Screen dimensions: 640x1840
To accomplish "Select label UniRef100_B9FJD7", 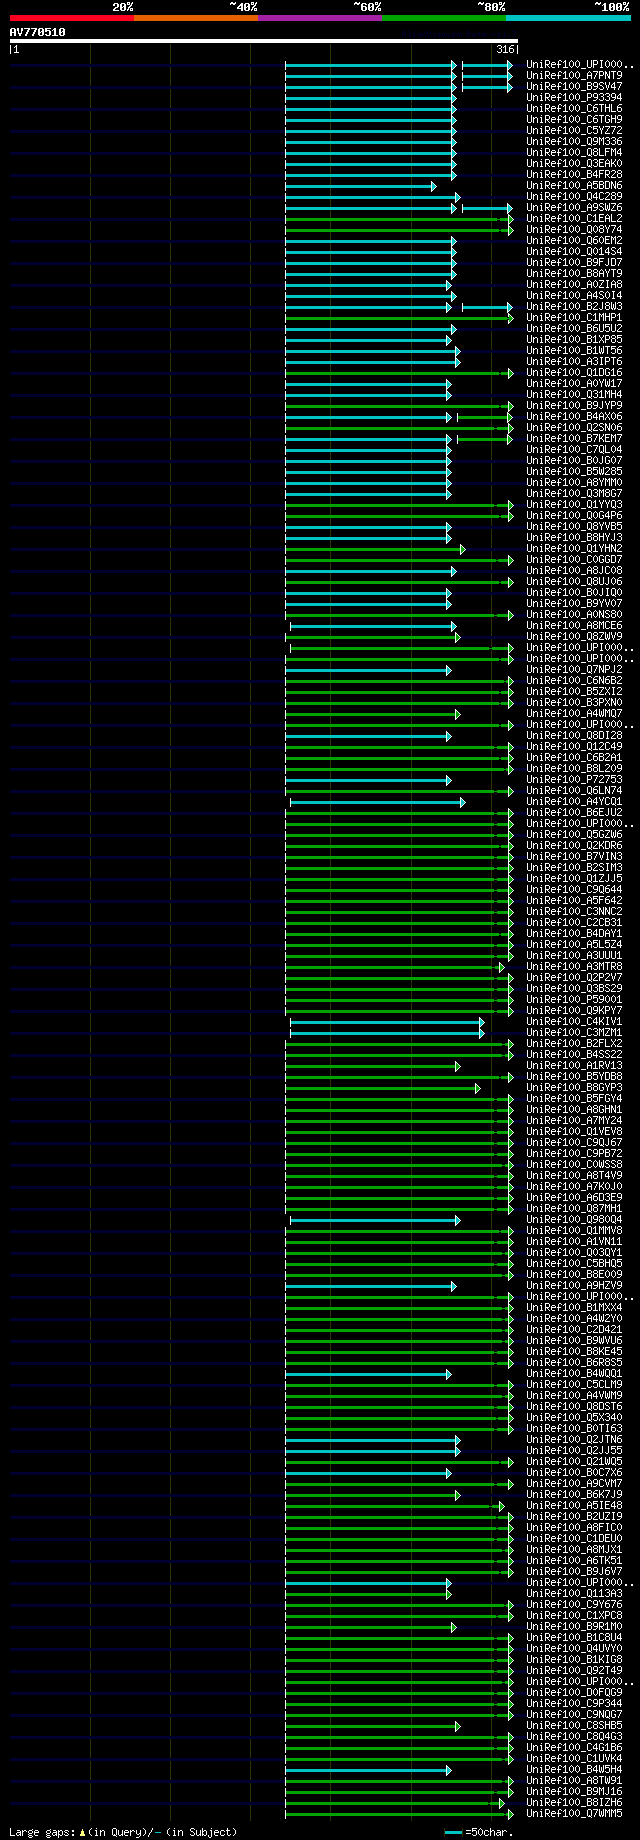I will (x=574, y=263).
